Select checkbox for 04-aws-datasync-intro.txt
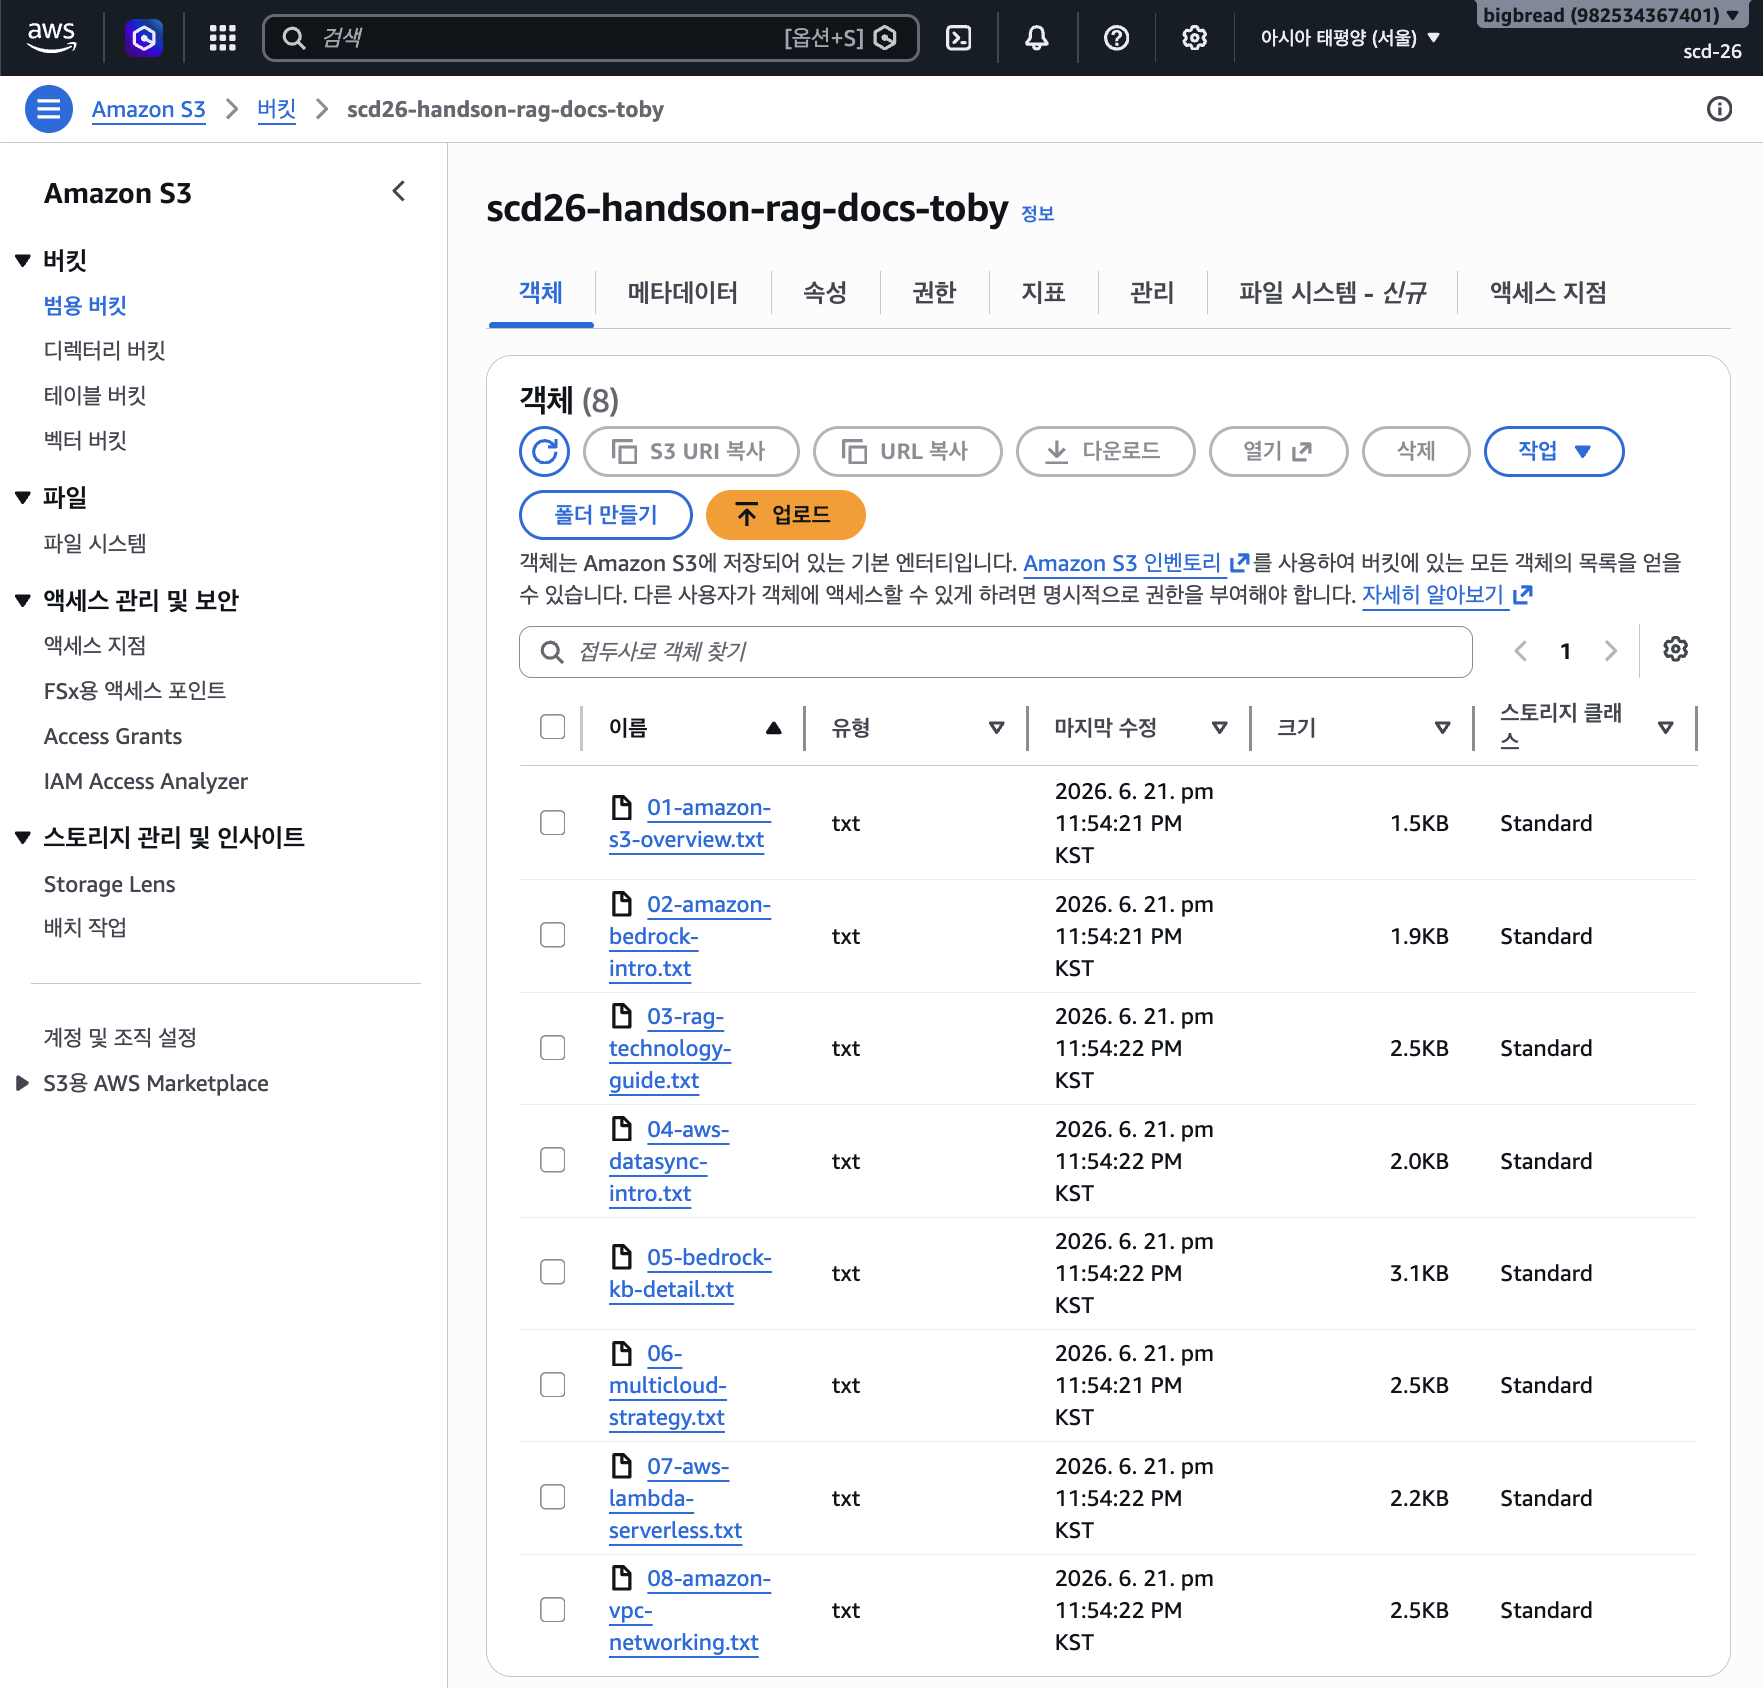 point(552,1160)
